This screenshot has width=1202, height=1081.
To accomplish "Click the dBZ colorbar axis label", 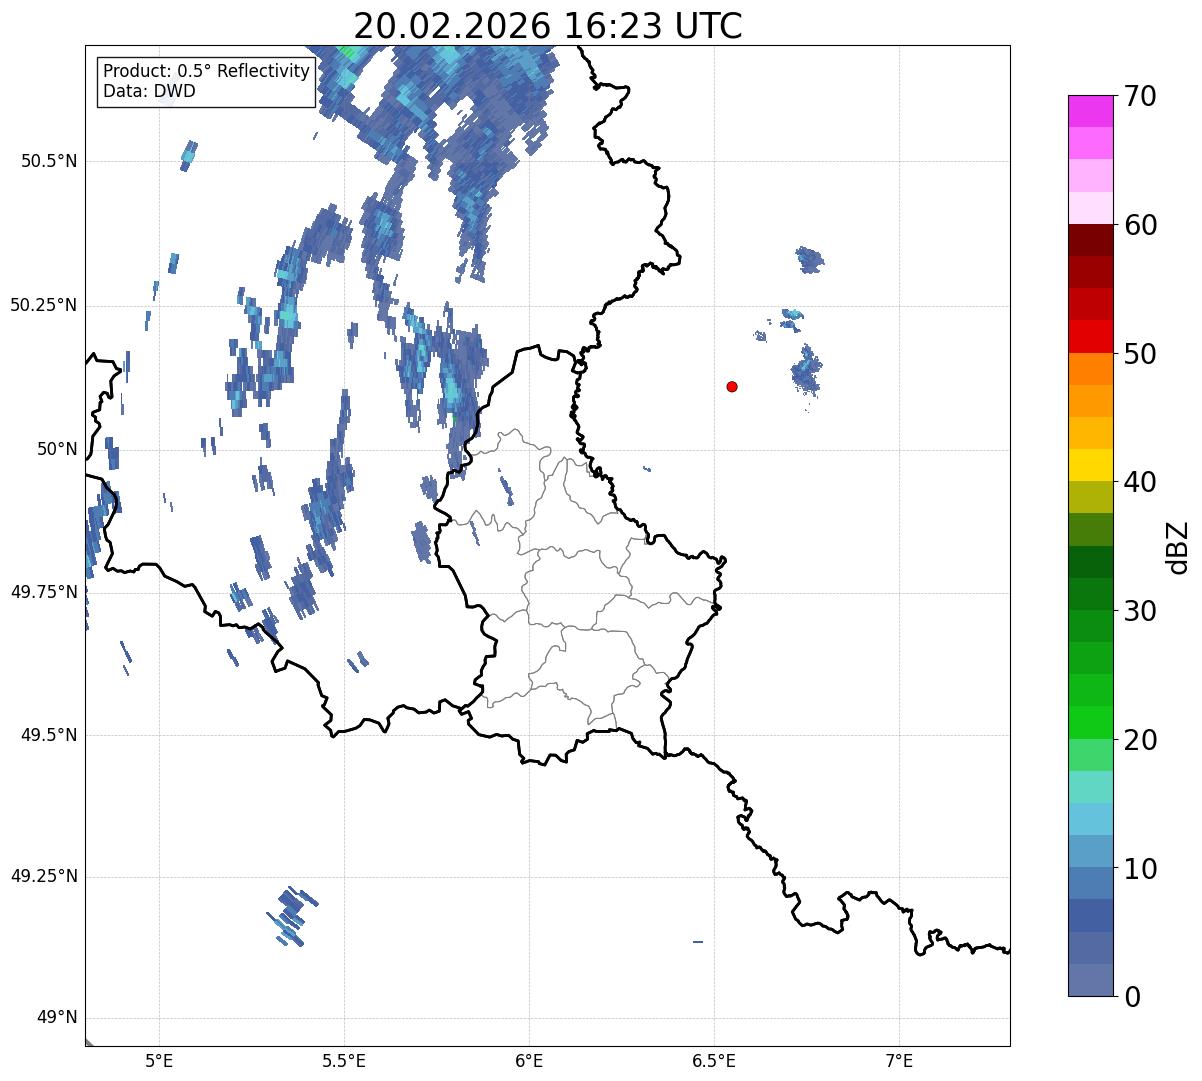I will [x=1178, y=547].
